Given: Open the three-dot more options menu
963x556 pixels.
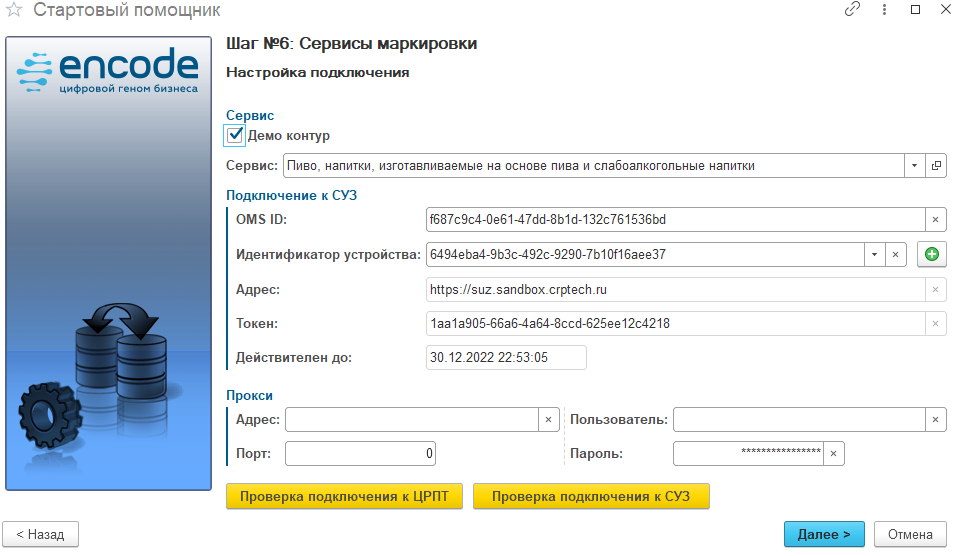Looking at the screenshot, I should [884, 10].
